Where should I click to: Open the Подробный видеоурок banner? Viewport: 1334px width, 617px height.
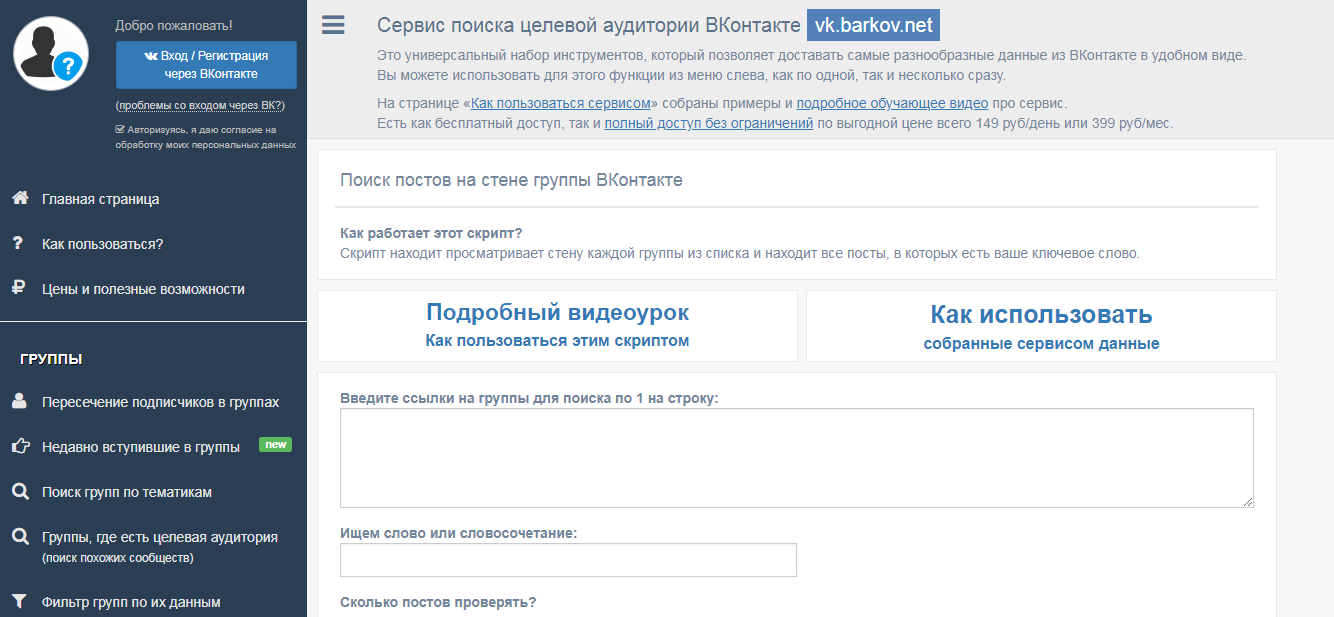click(557, 325)
